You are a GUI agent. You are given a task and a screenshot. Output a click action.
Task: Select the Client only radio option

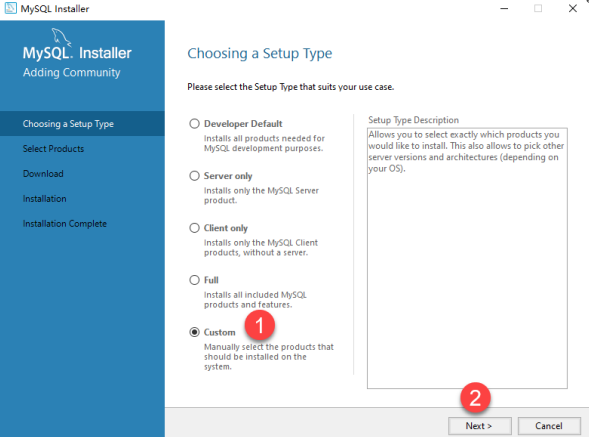click(194, 228)
